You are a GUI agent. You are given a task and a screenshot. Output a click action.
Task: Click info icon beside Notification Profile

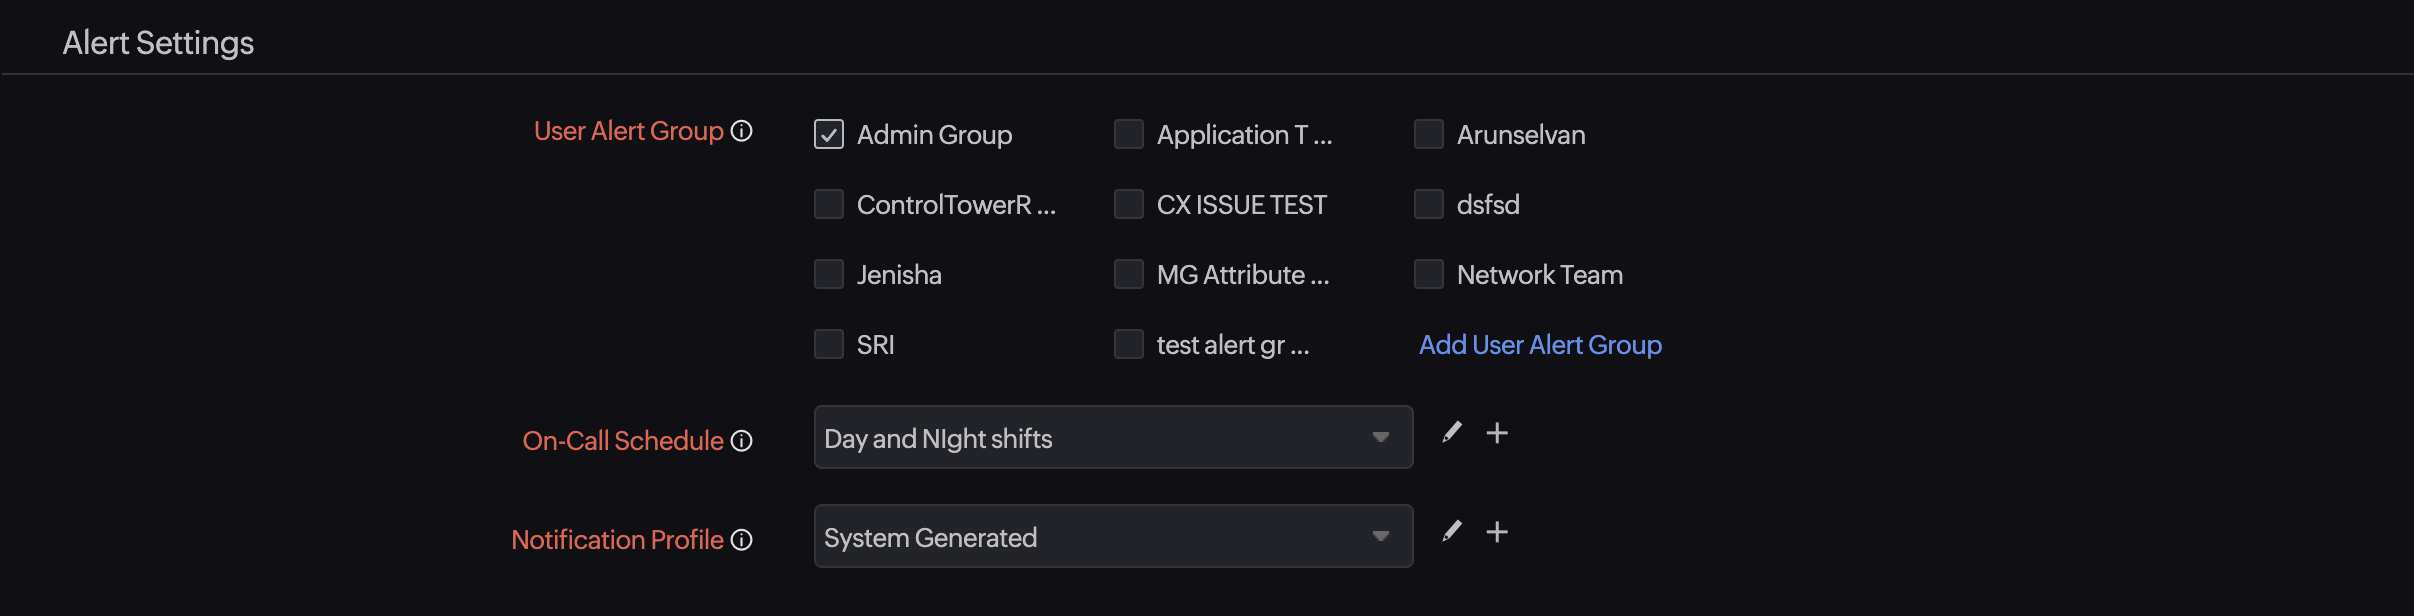741,540
